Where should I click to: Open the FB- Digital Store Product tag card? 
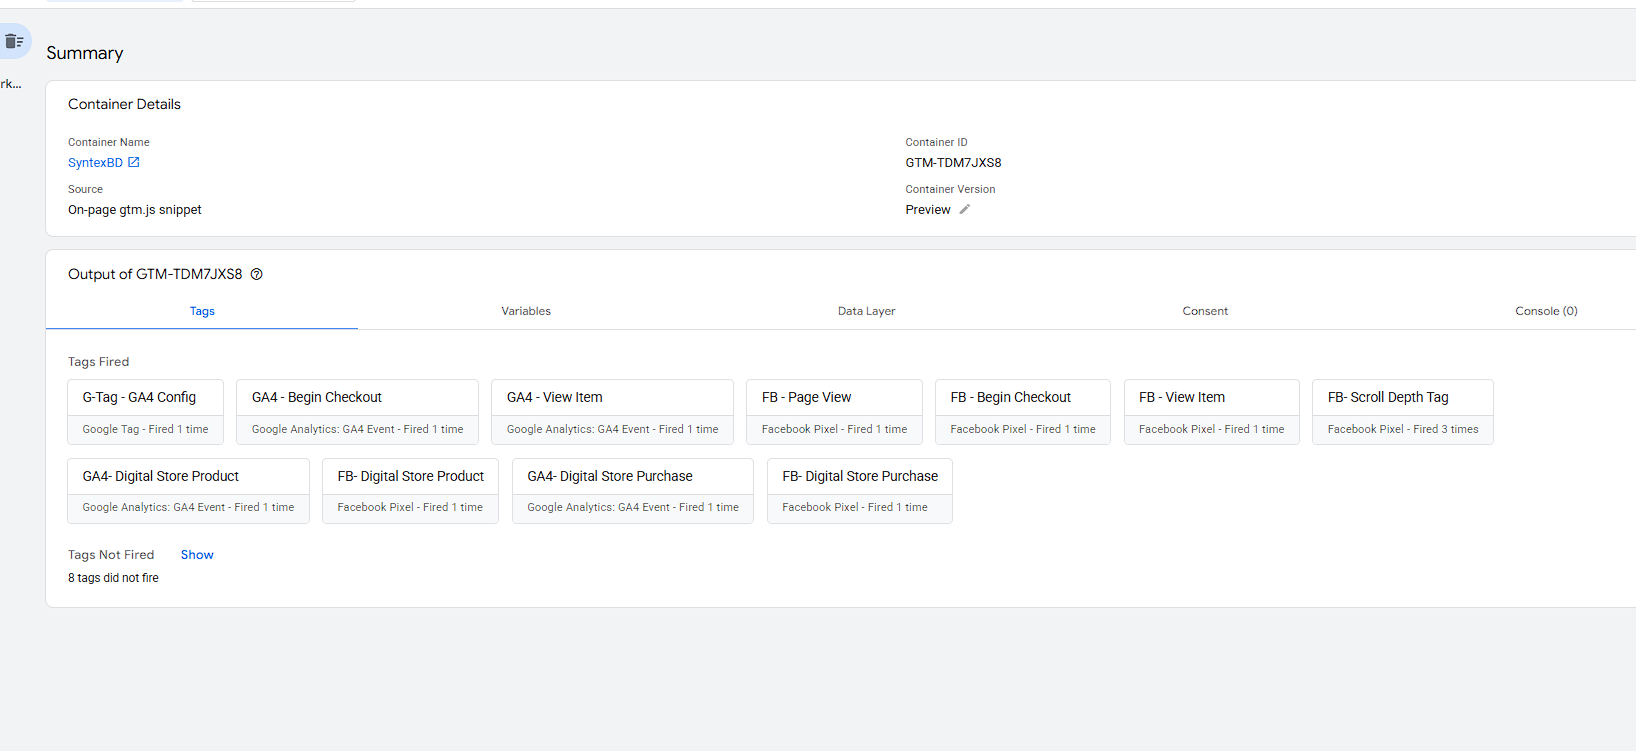click(410, 490)
